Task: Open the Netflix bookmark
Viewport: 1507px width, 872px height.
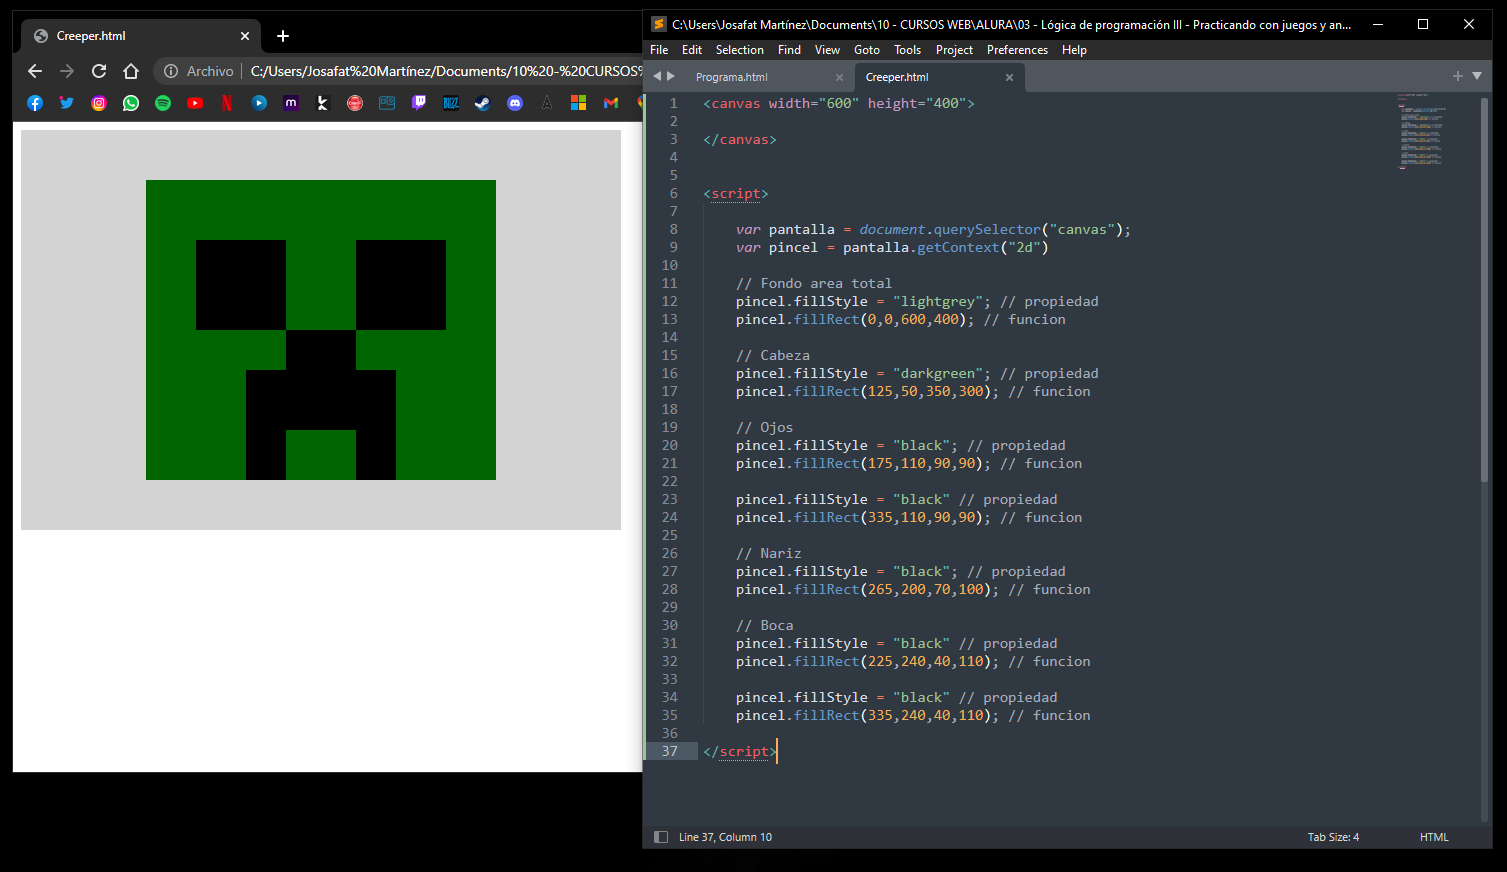Action: coord(227,103)
